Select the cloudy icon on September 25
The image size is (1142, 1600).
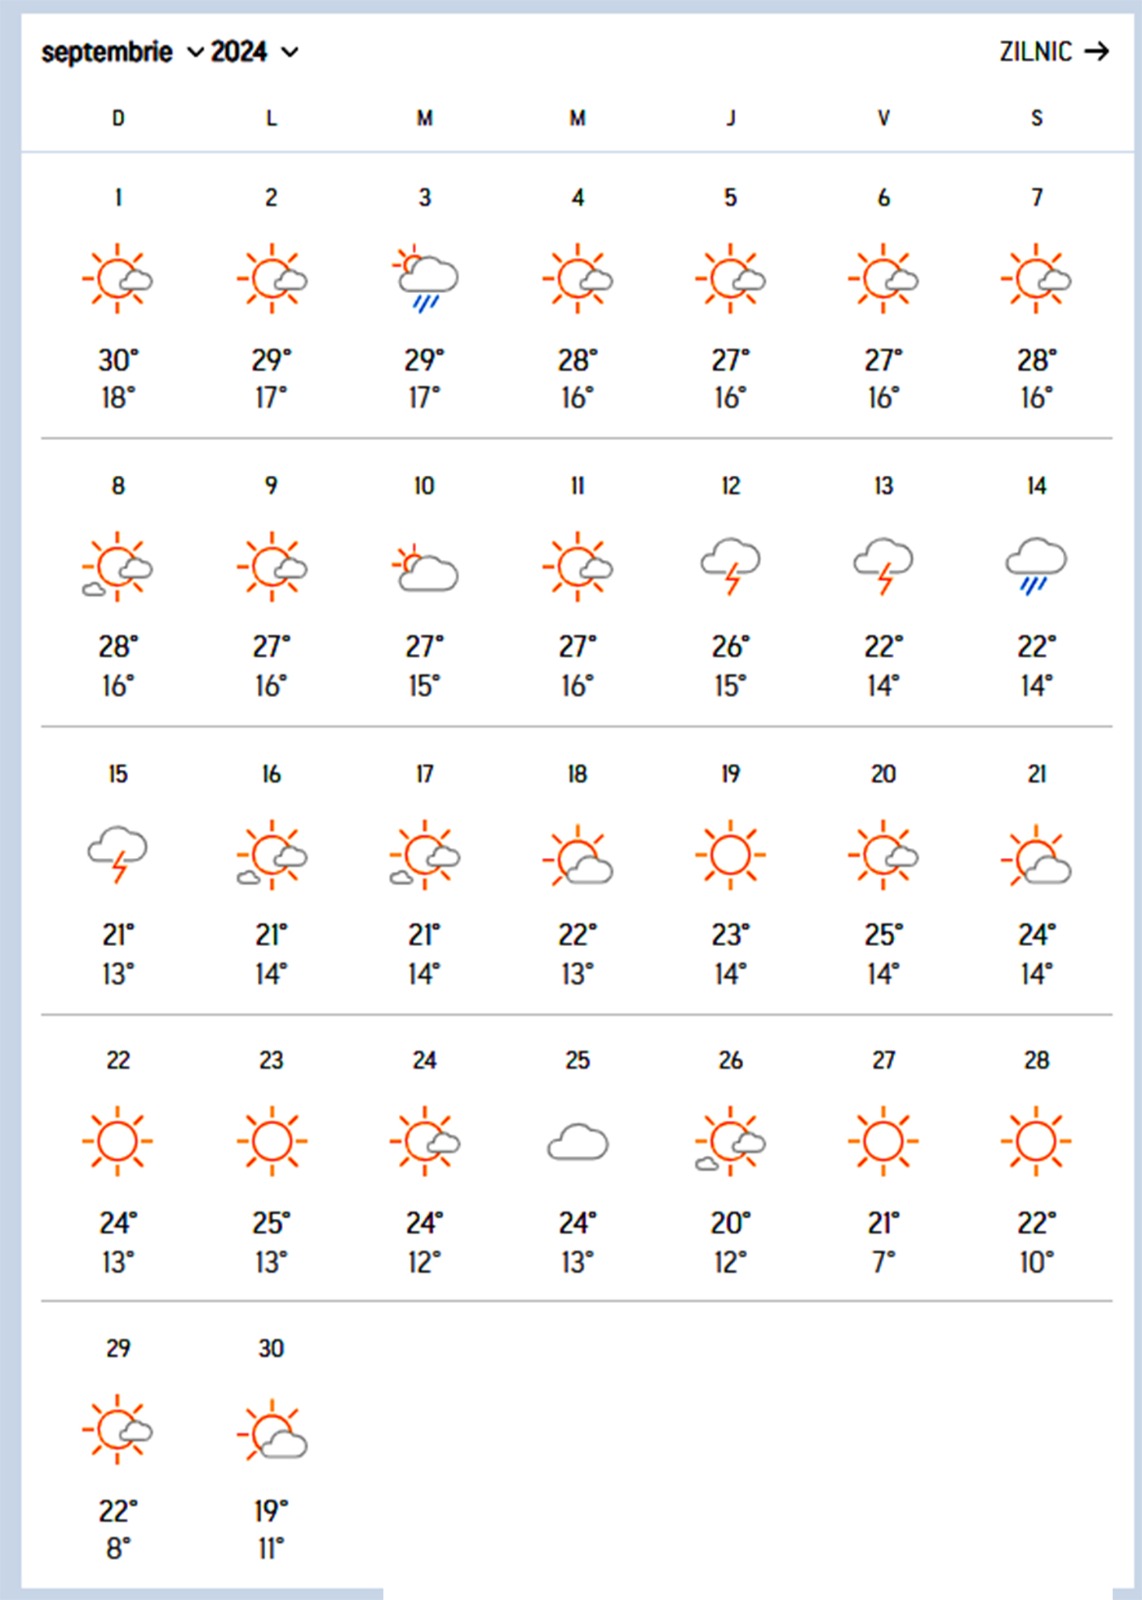pyautogui.click(x=578, y=1142)
